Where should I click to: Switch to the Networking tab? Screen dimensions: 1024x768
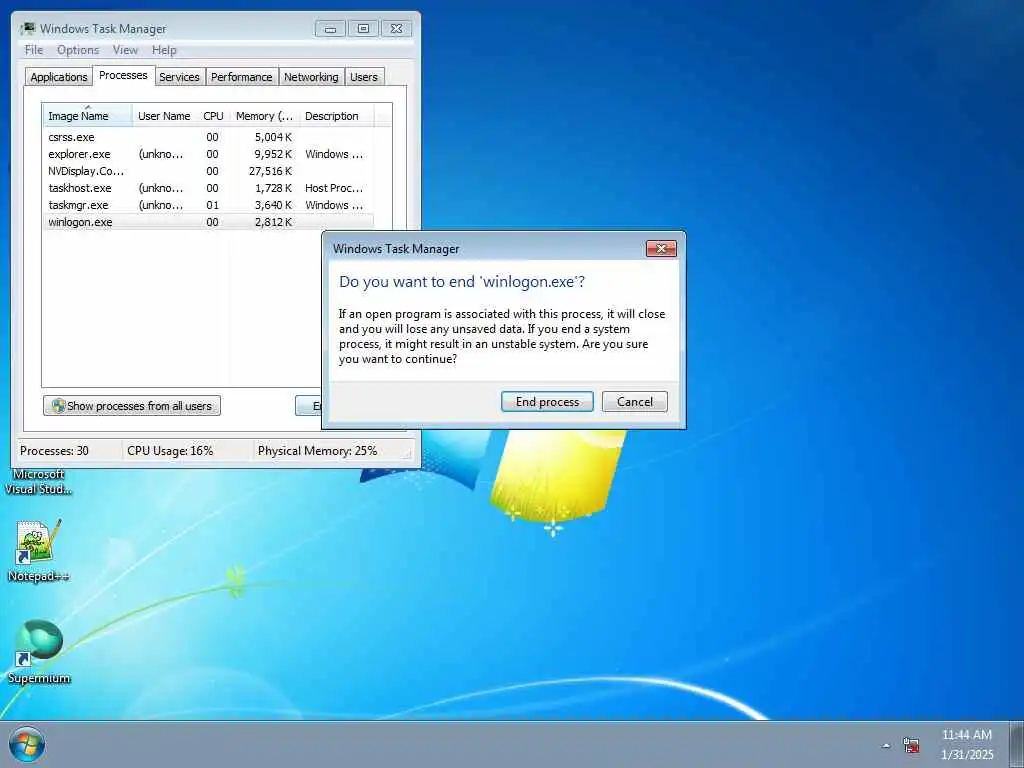(312, 76)
